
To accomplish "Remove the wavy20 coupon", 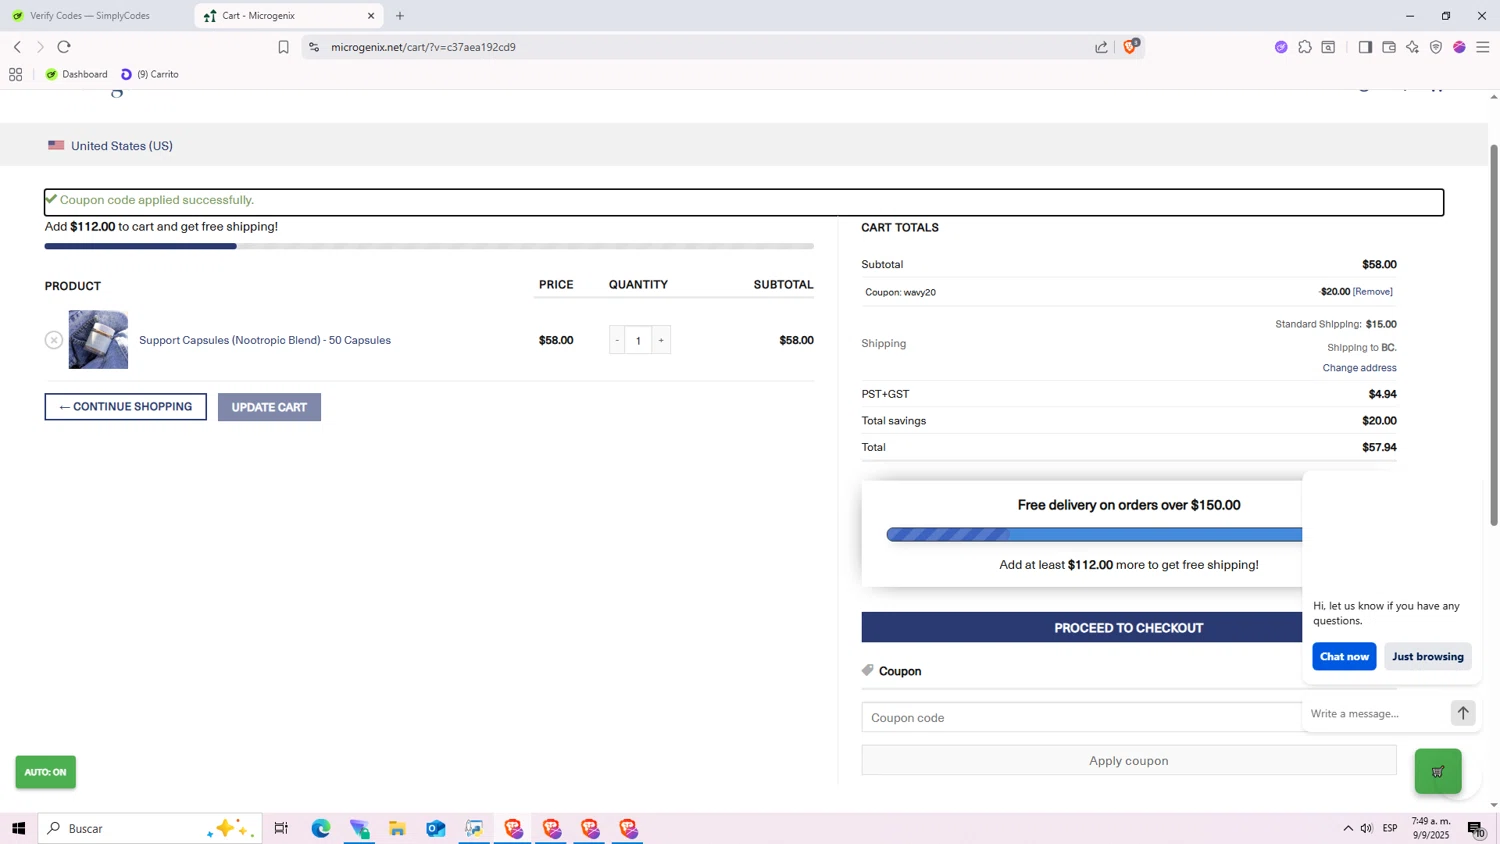I will [x=1372, y=292].
